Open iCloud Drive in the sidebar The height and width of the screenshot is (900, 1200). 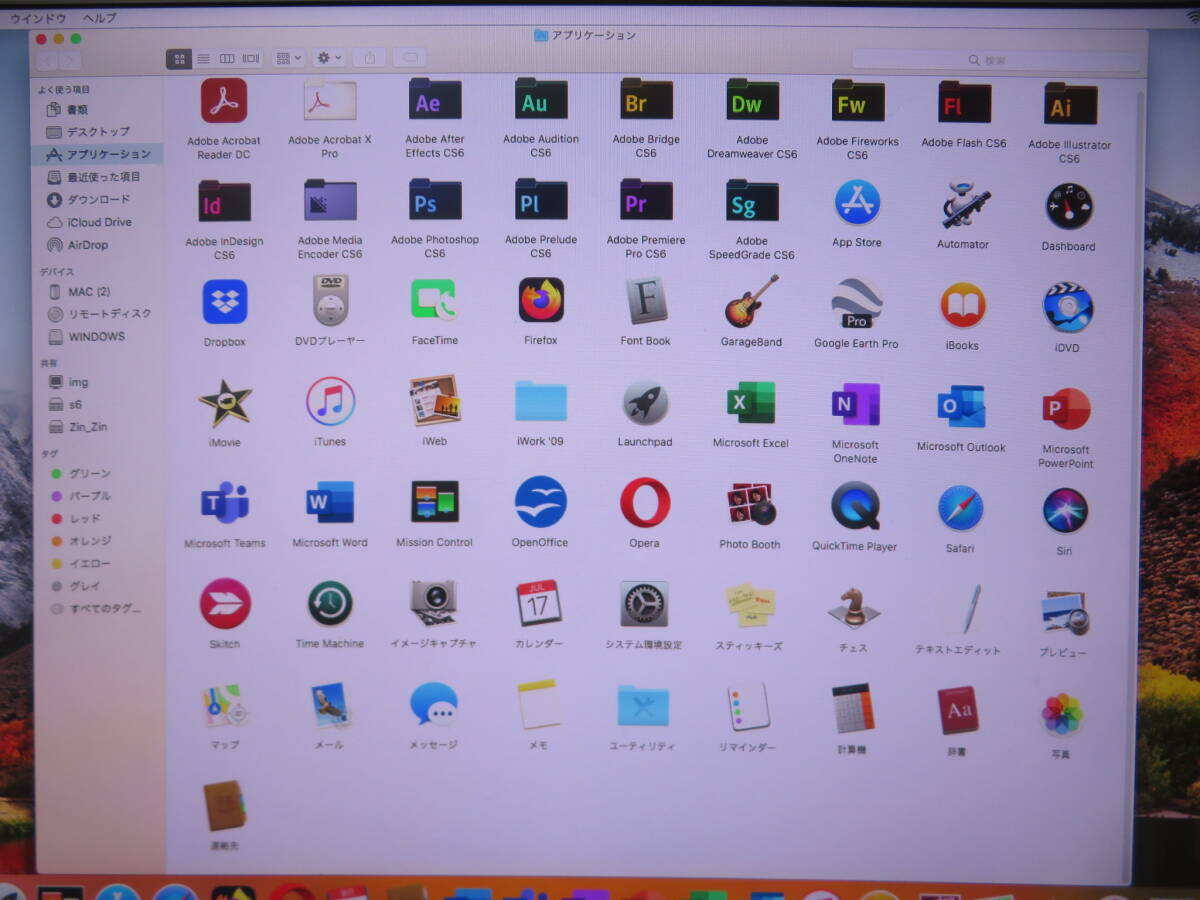[x=98, y=222]
